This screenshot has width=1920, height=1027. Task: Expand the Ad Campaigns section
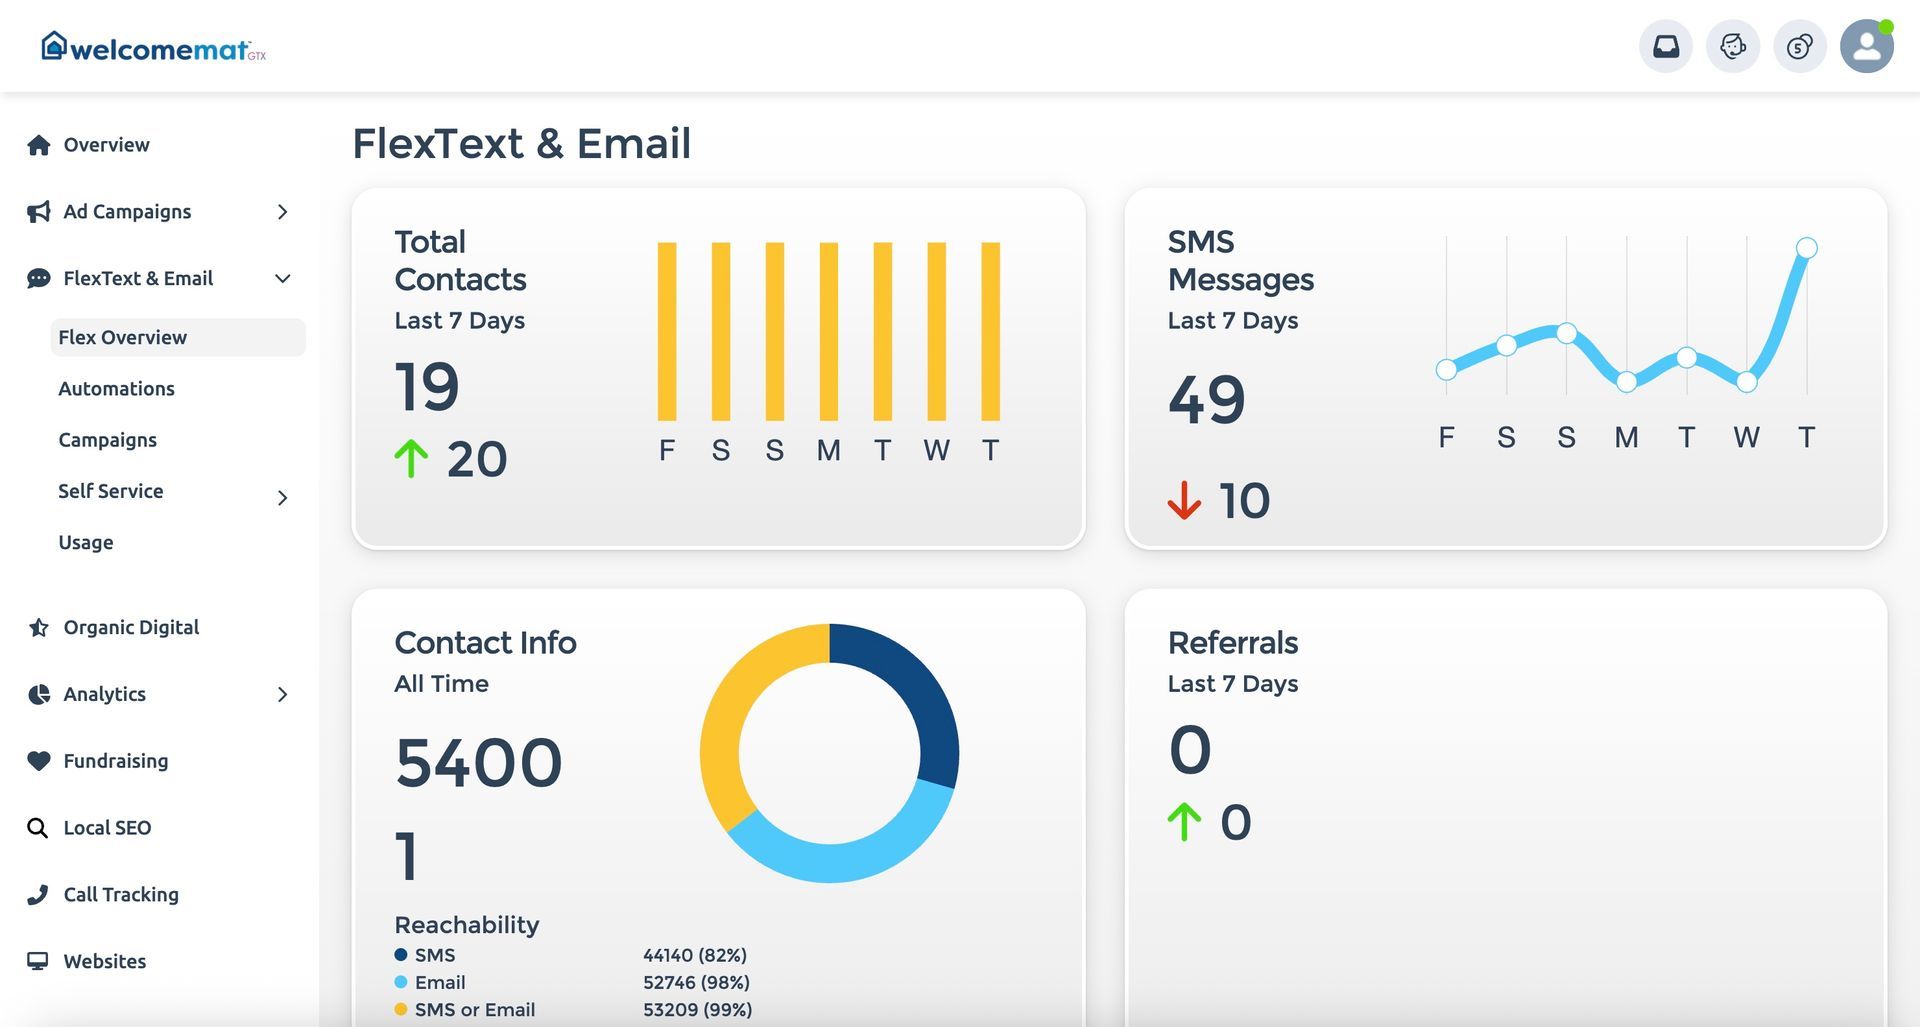[283, 211]
